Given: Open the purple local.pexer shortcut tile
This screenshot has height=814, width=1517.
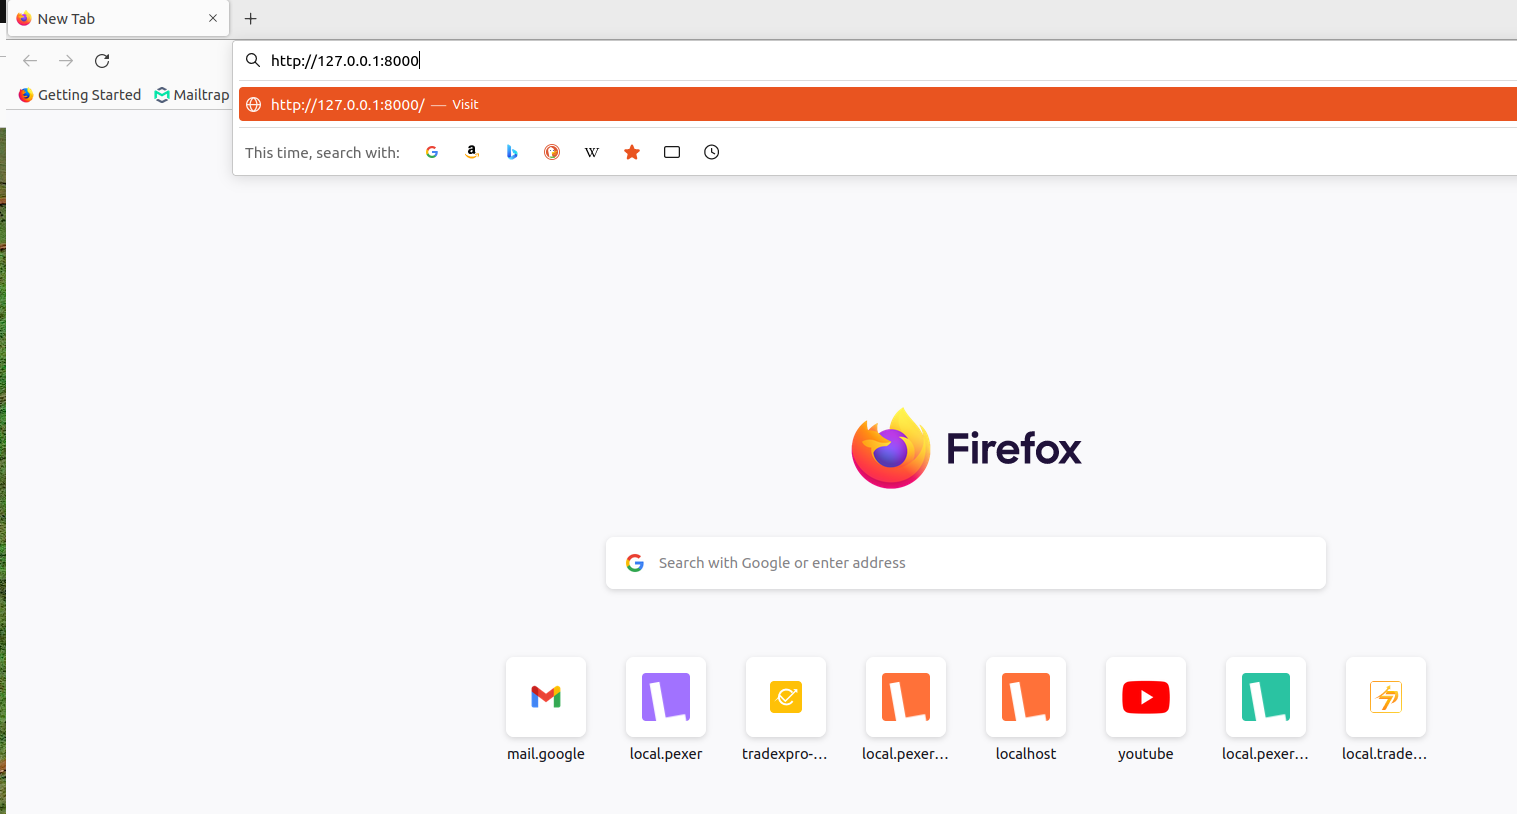Looking at the screenshot, I should 666,697.
